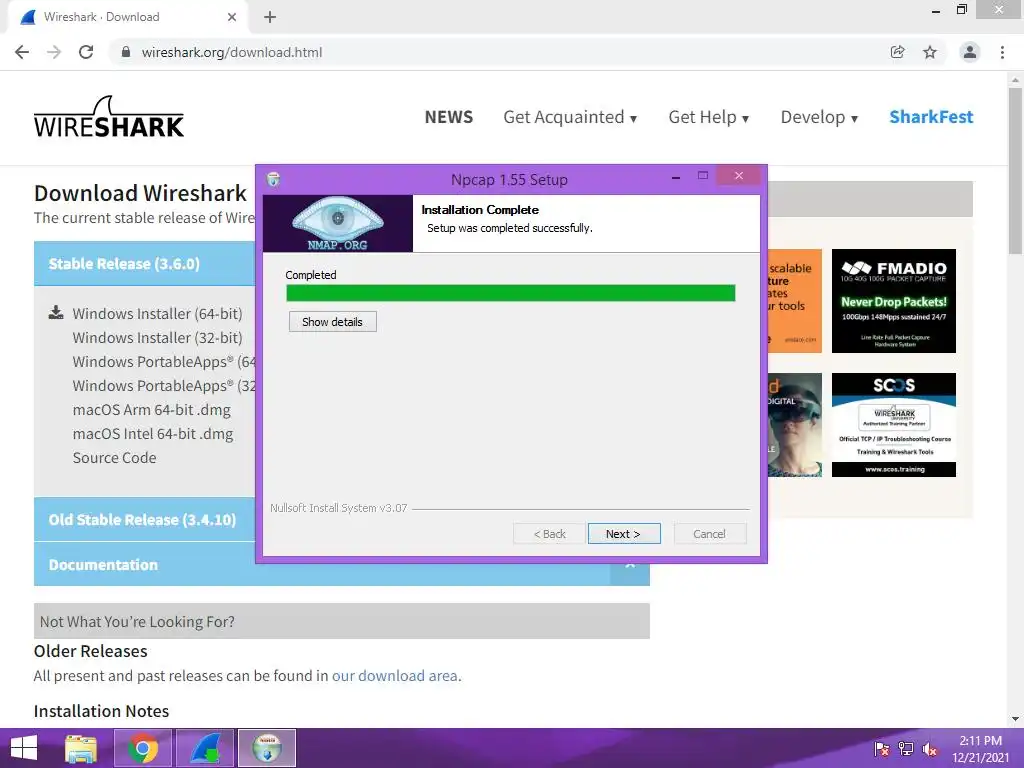Click the greyed Cancel button in Npcap Setup

pos(709,534)
